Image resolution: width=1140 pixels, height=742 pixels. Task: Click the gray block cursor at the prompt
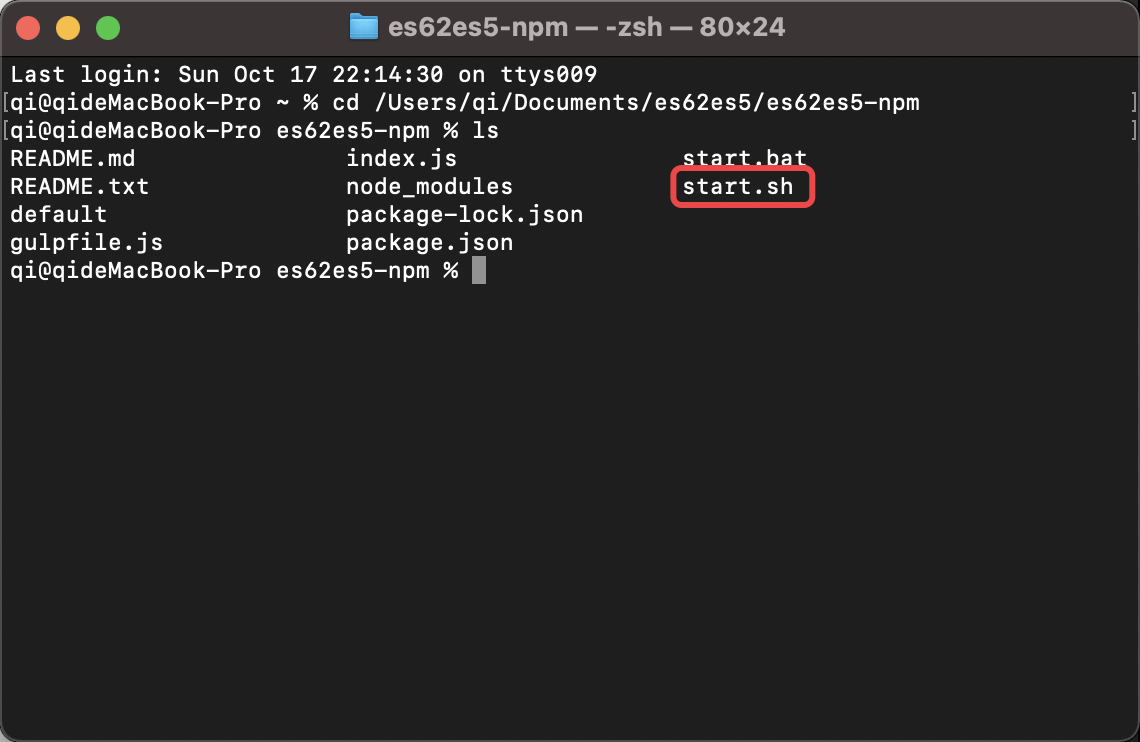click(x=479, y=271)
